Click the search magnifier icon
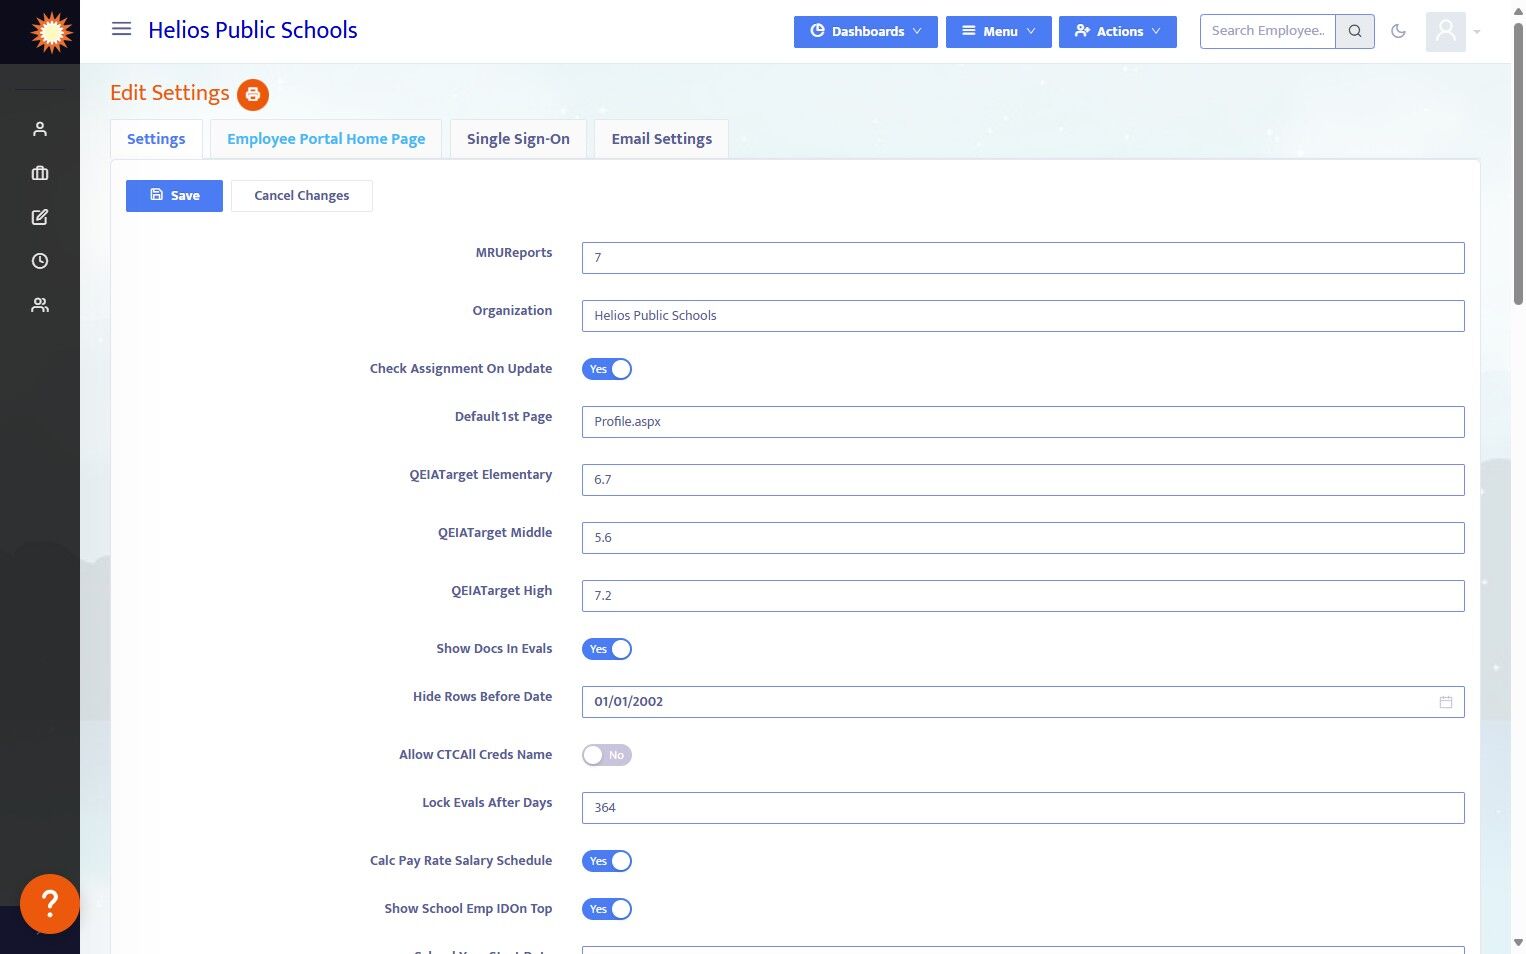Viewport: 1526px width, 954px height. [x=1355, y=31]
